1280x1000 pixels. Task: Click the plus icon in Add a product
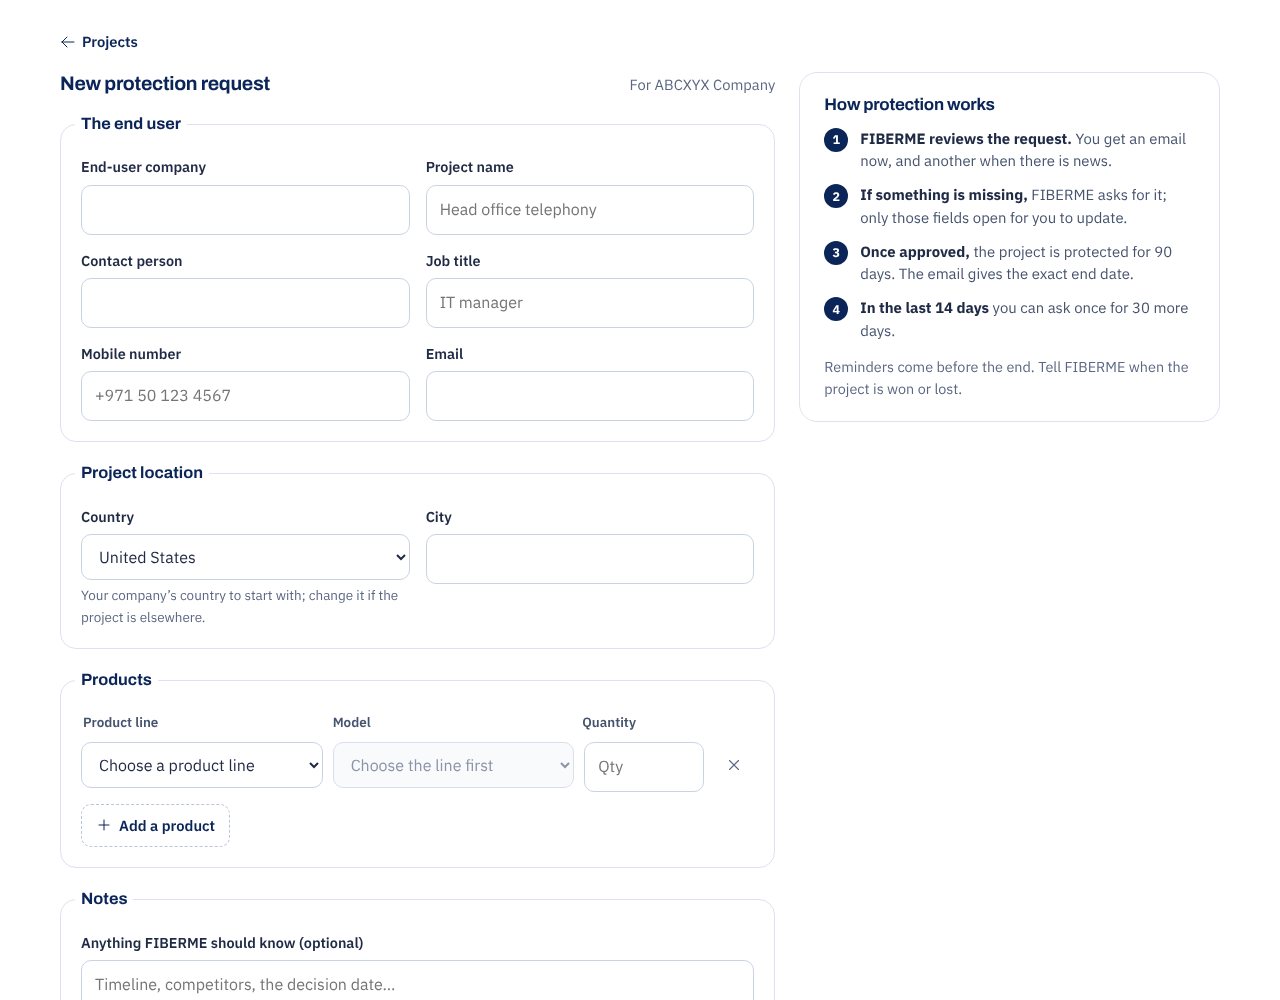pyautogui.click(x=104, y=825)
